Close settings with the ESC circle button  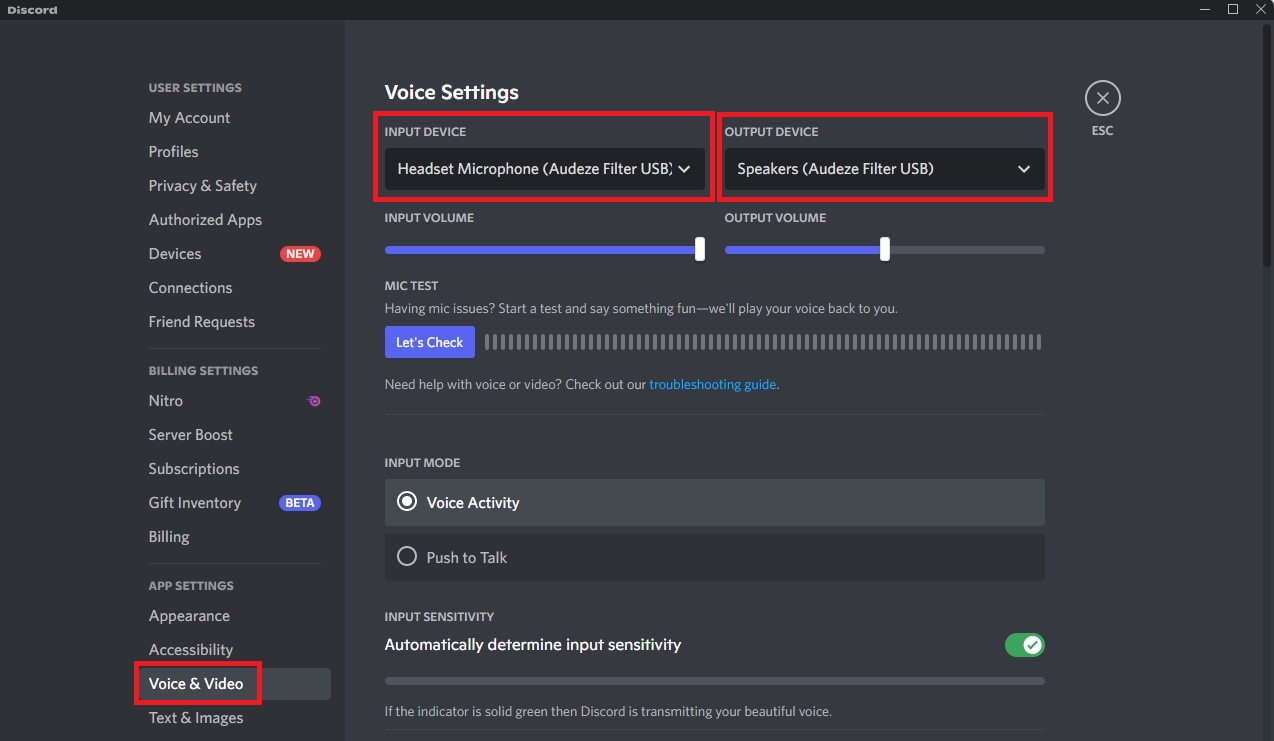point(1102,98)
